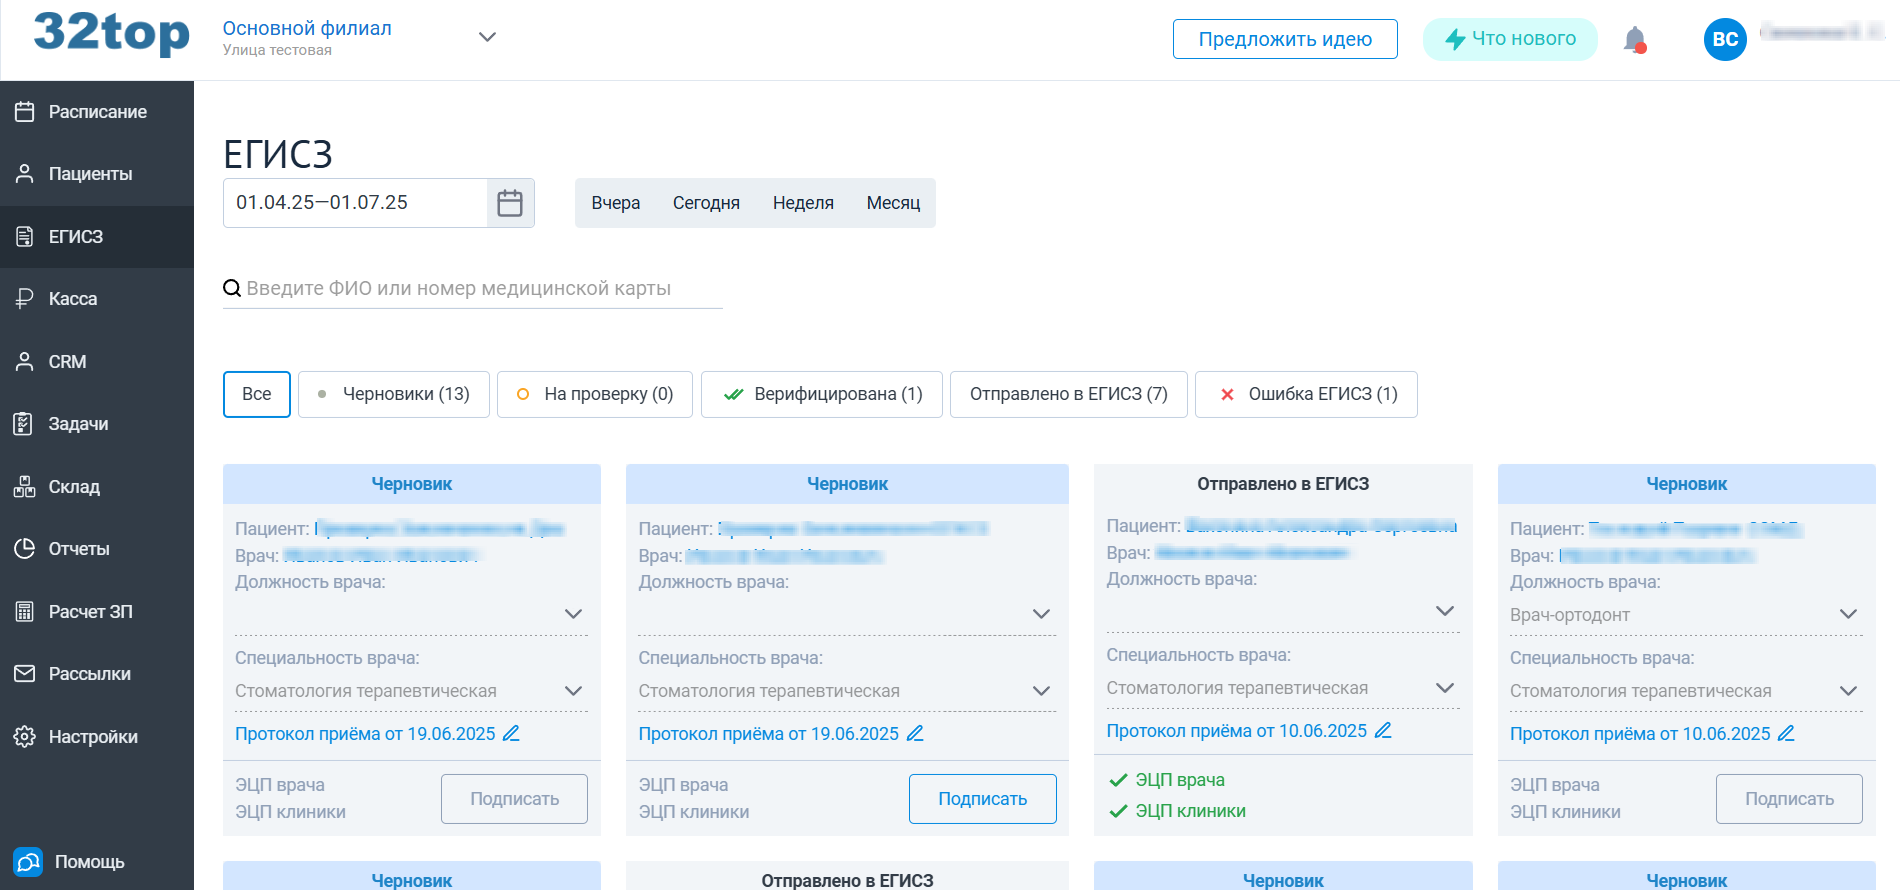1900x890 pixels.
Task: Click the ЕГИСЗ document icon in sidebar
Action: click(25, 236)
